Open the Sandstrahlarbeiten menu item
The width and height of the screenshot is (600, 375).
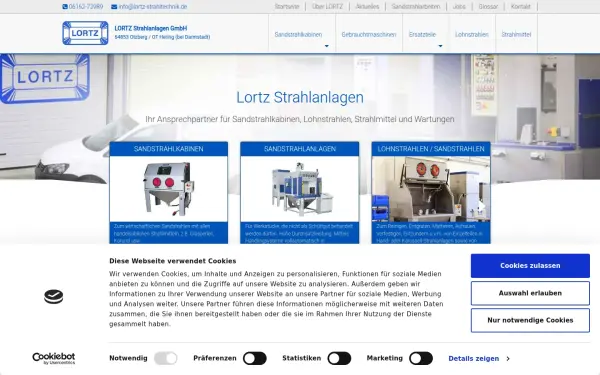[x=416, y=7]
